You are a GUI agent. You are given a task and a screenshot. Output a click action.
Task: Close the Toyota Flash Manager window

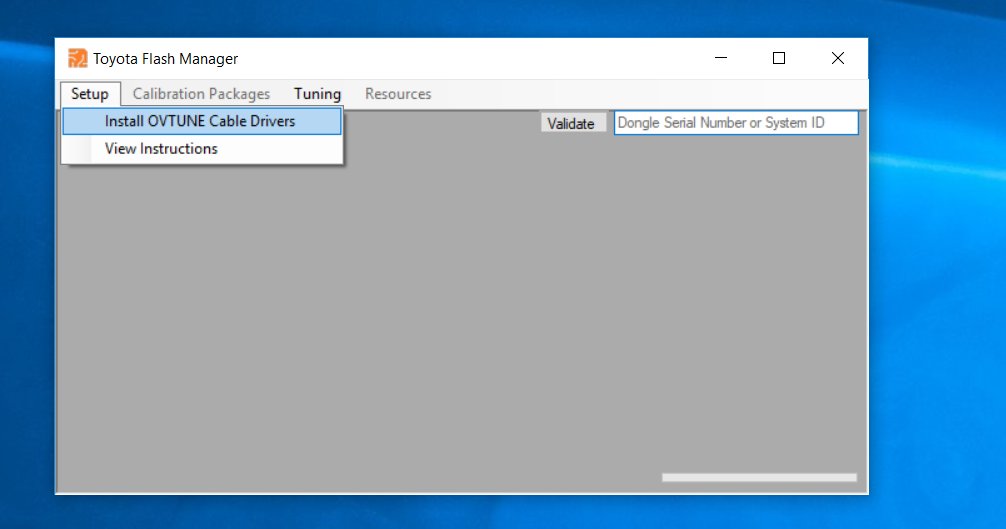pos(838,58)
